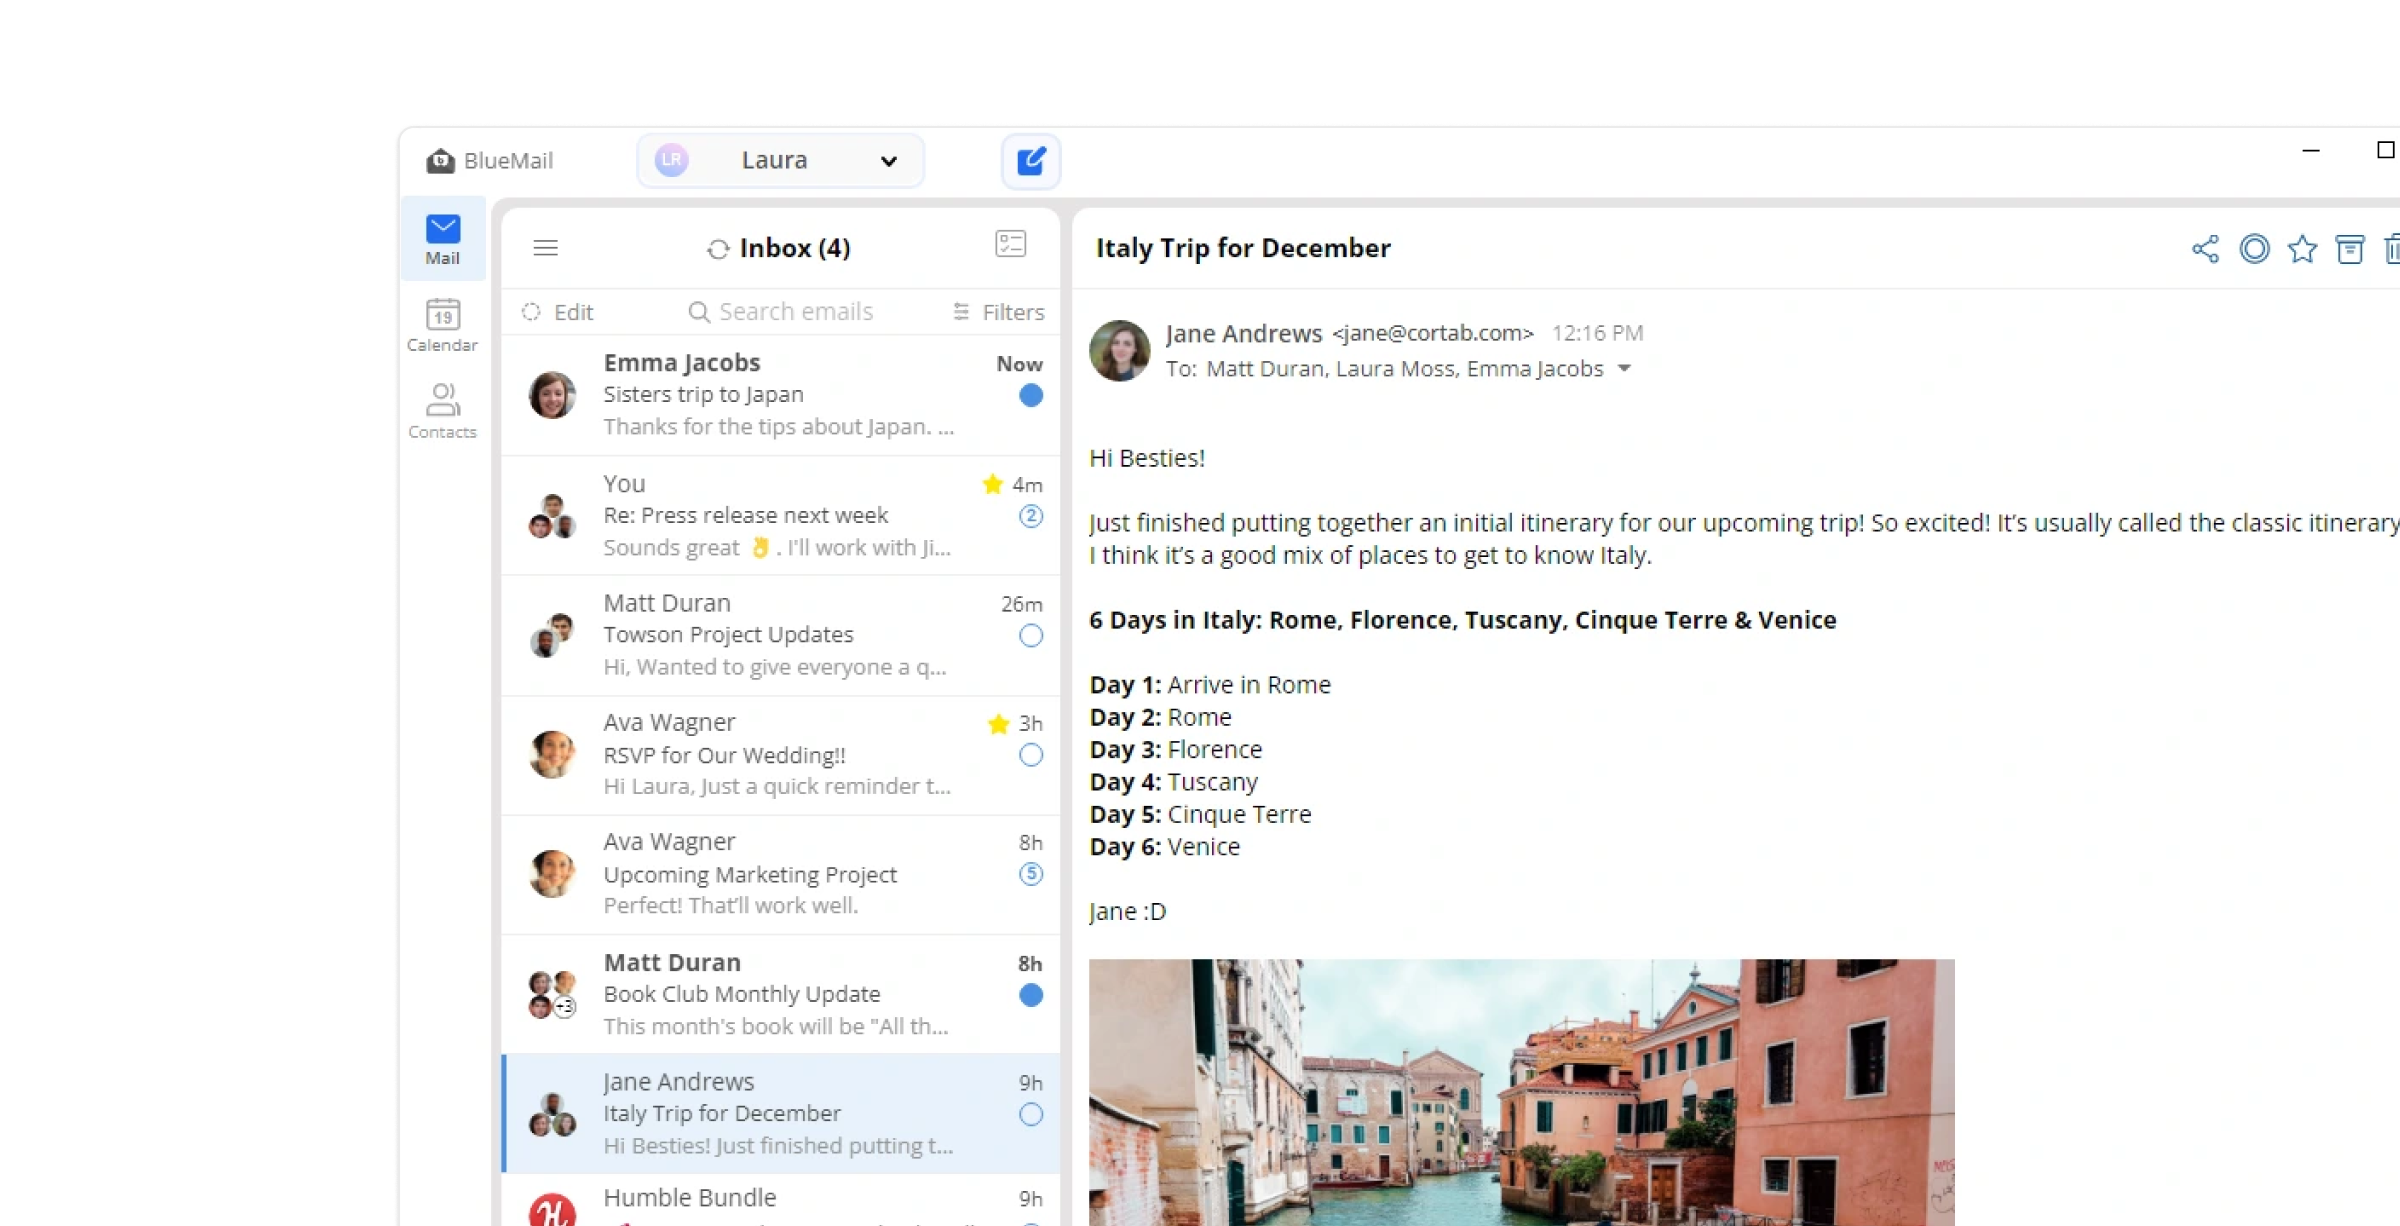Click the inbox refresh sync icon
The height and width of the screenshot is (1226, 2400).
pos(717,249)
